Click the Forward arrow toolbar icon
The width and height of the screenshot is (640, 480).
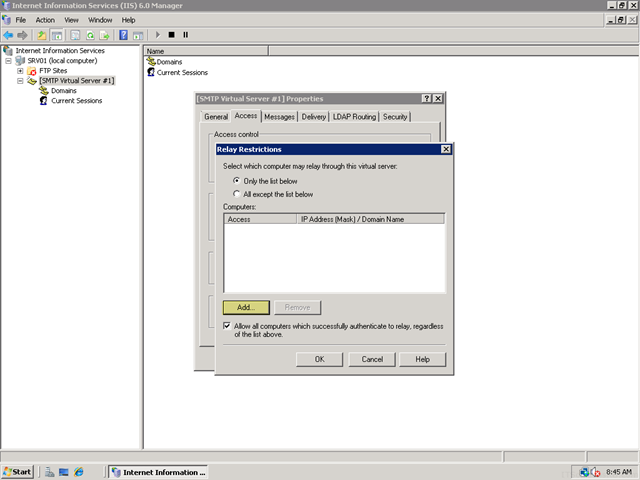click(x=22, y=36)
